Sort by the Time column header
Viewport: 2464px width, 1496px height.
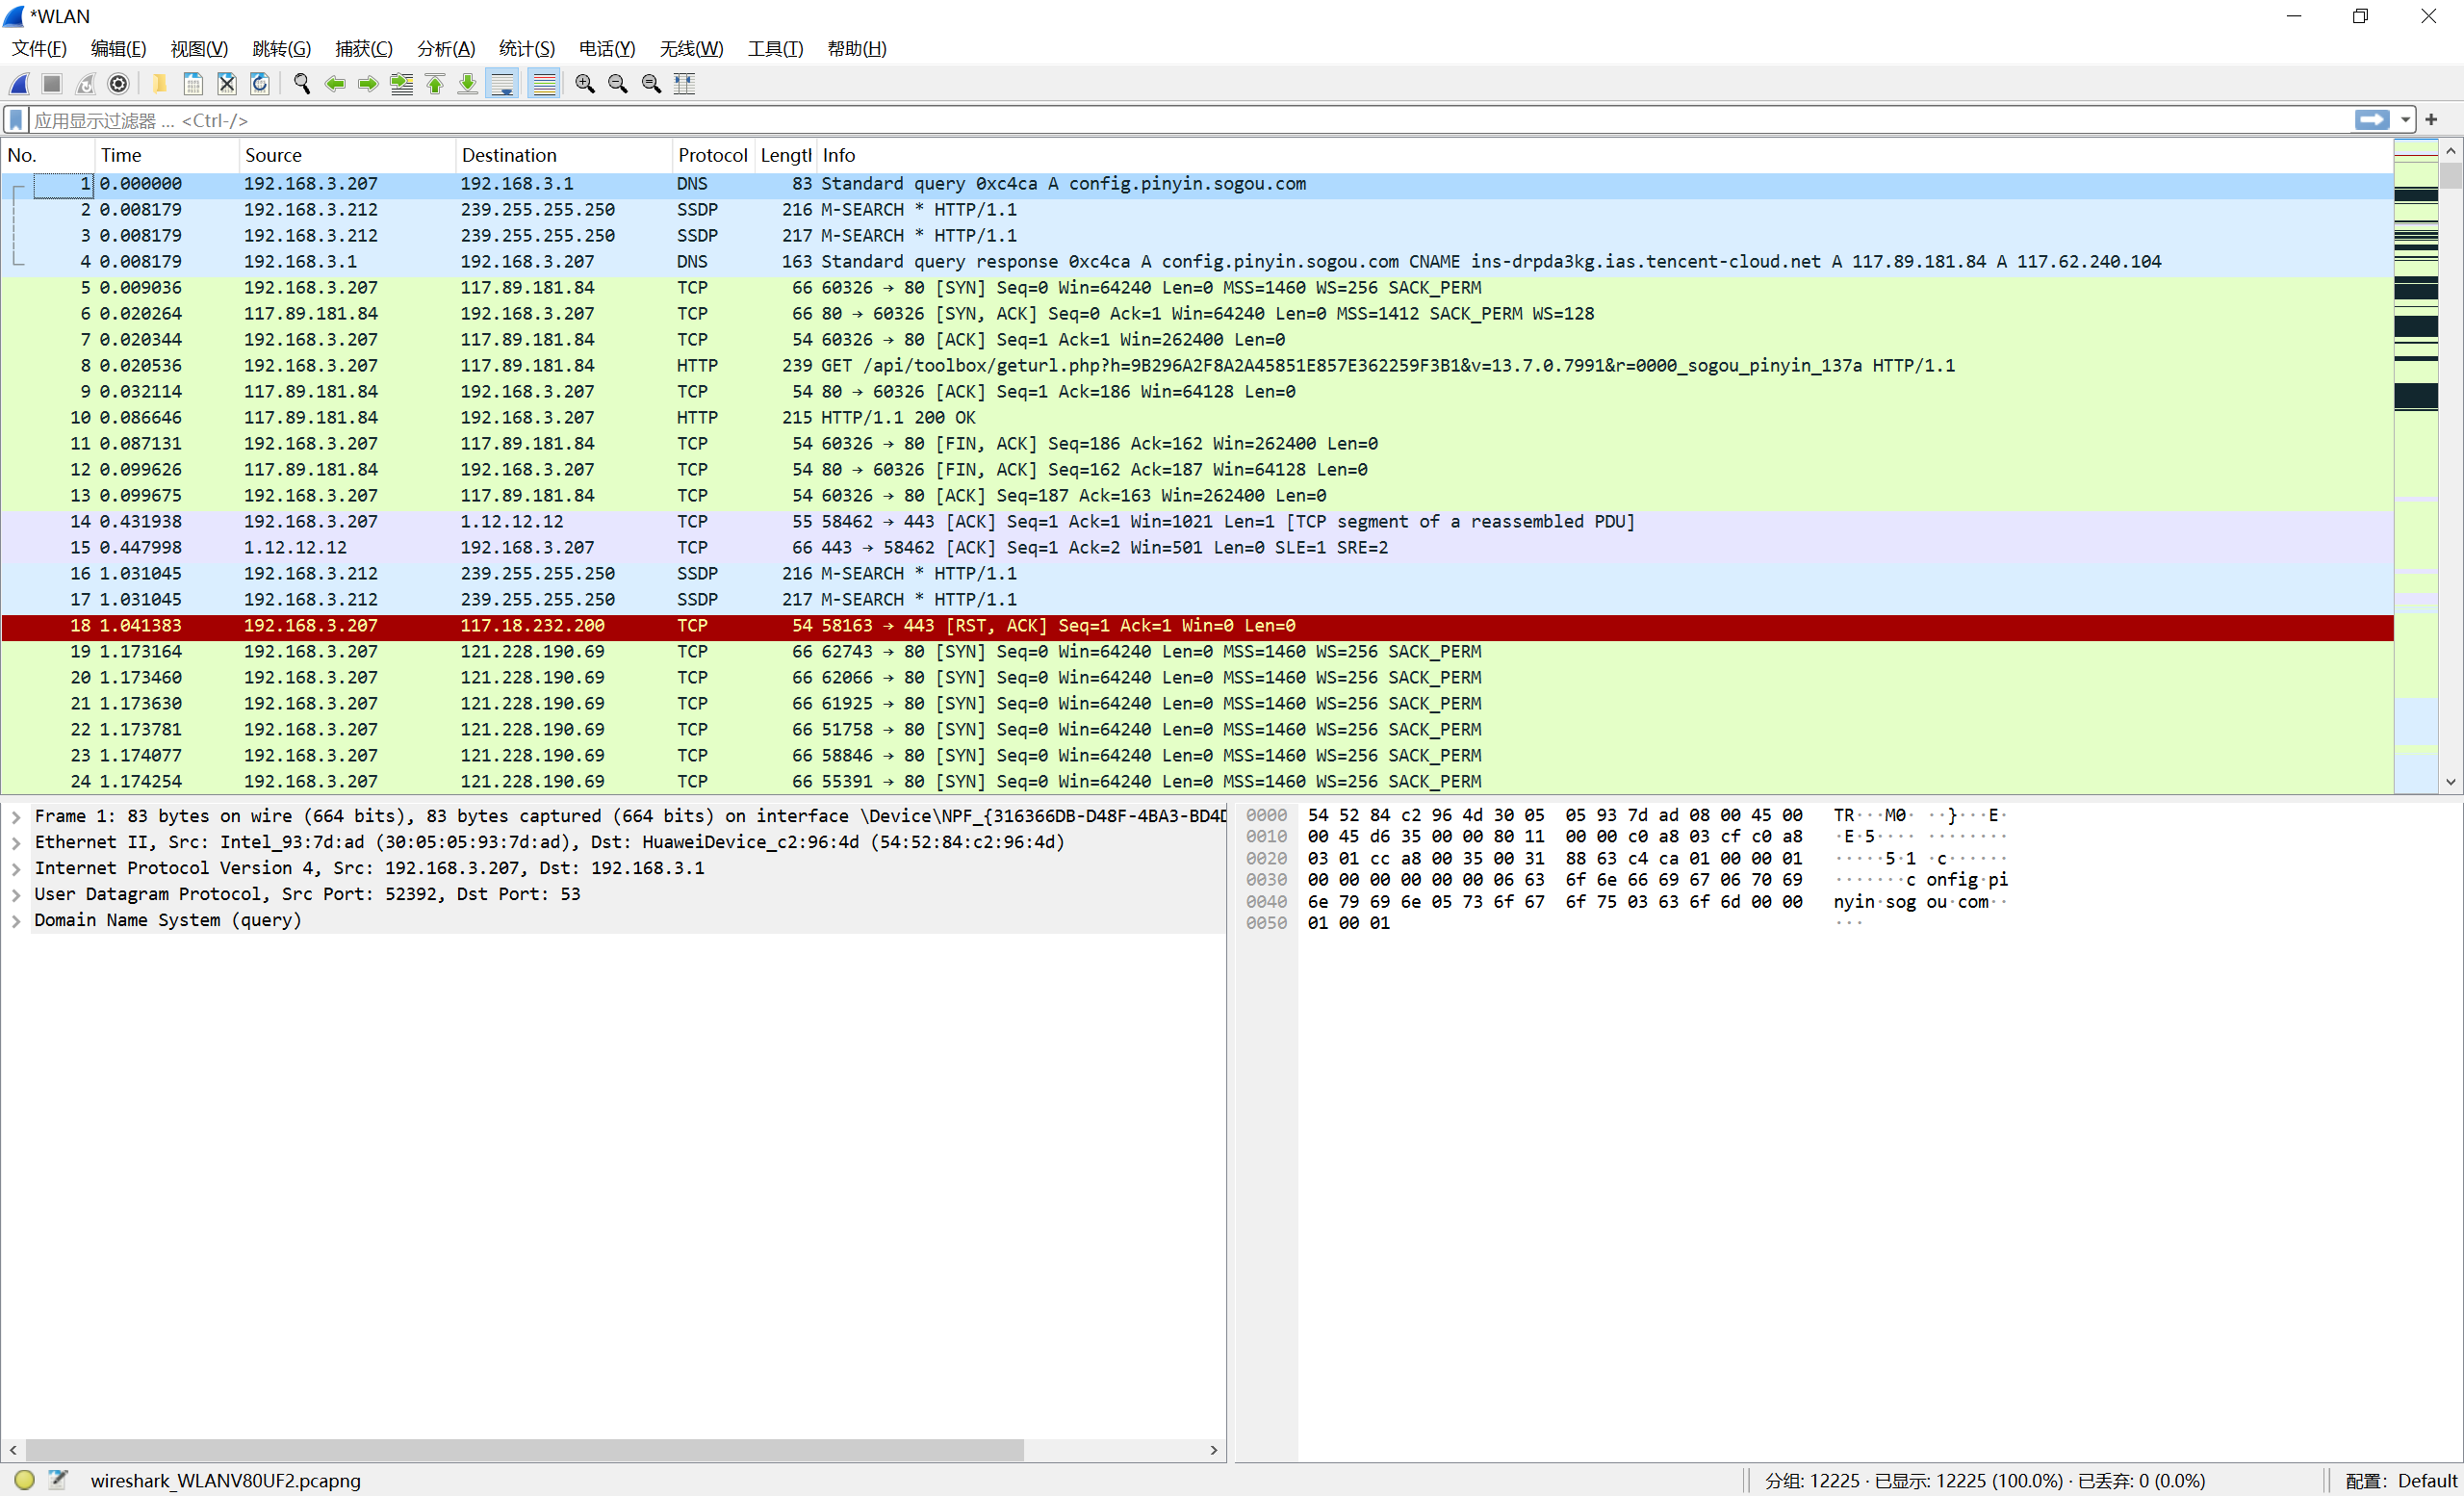(167, 155)
